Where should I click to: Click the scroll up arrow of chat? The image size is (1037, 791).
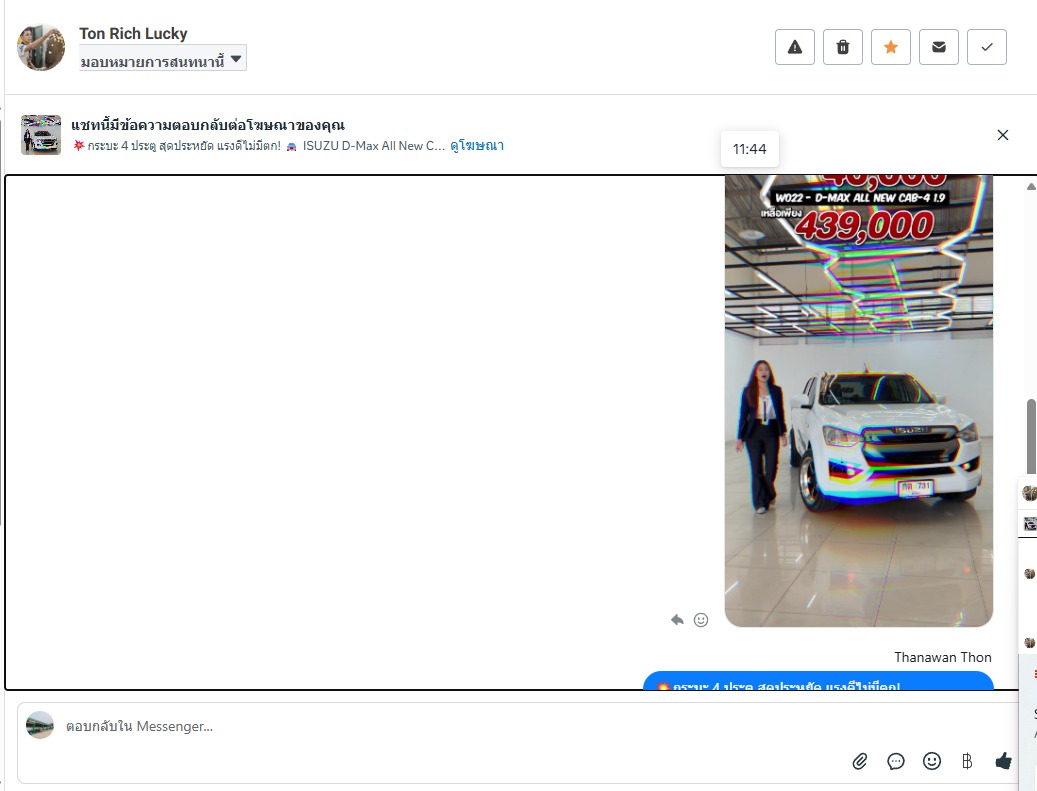(x=1031, y=187)
